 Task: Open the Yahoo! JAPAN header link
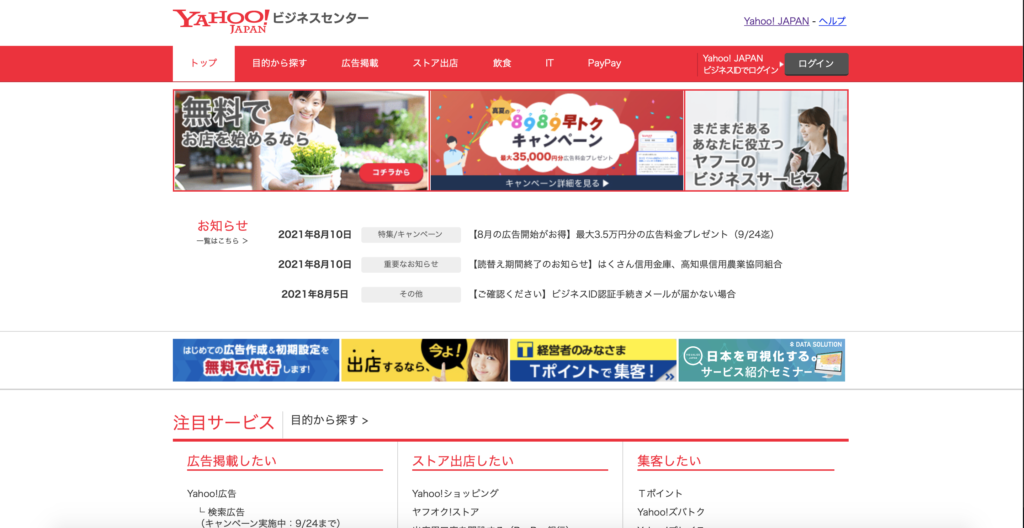click(776, 21)
